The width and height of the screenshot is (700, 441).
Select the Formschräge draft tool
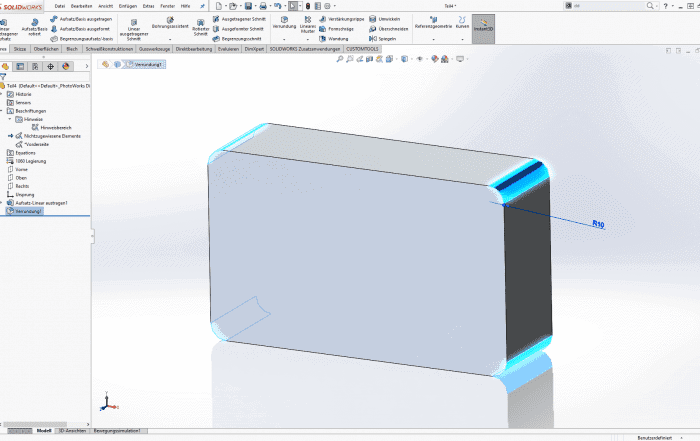coord(337,29)
